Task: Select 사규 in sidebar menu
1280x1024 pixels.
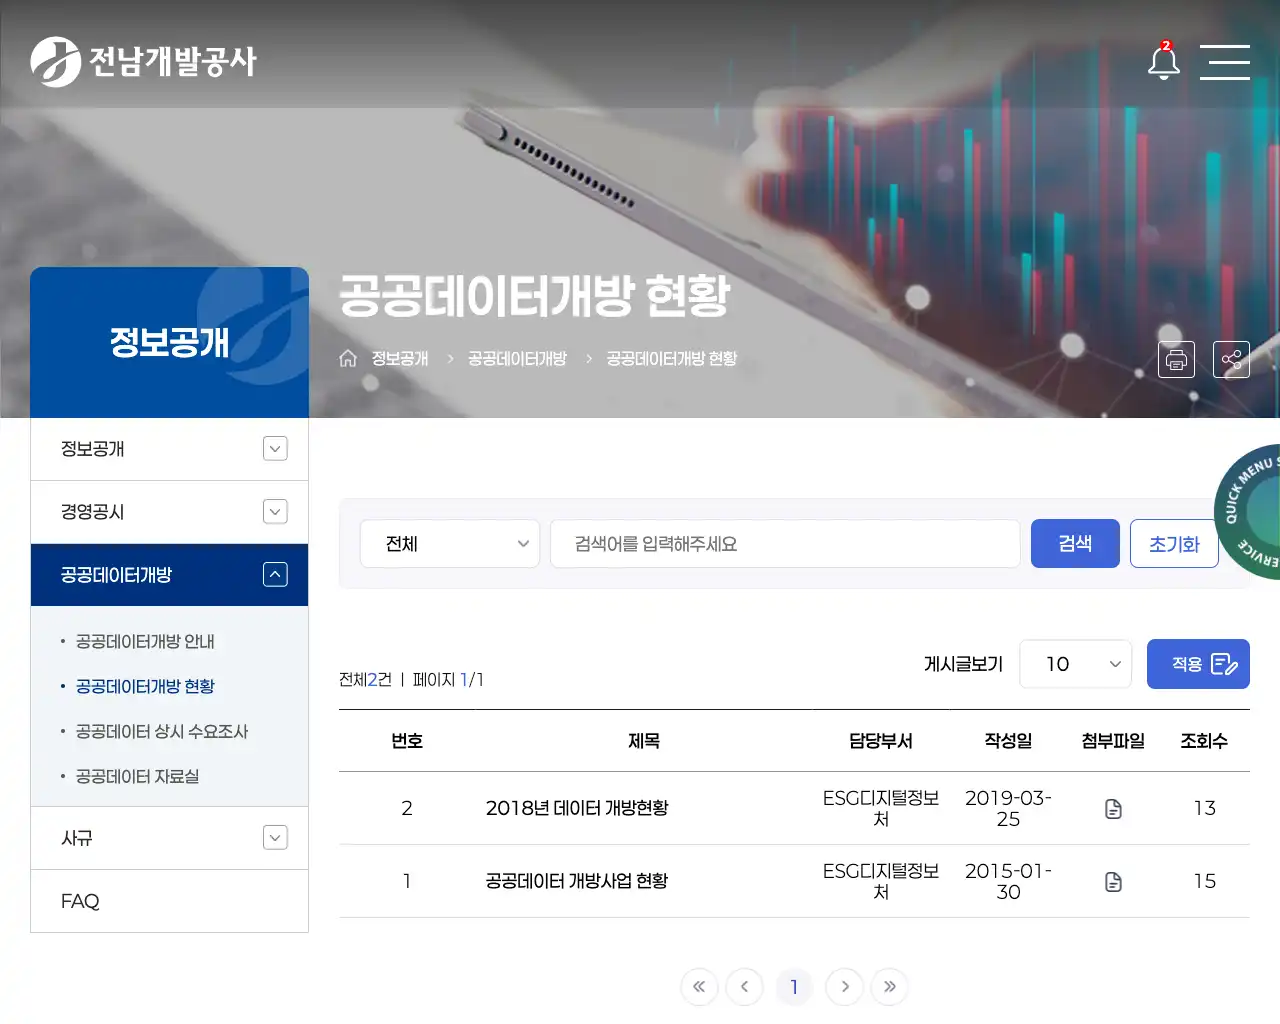Action: pos(169,838)
